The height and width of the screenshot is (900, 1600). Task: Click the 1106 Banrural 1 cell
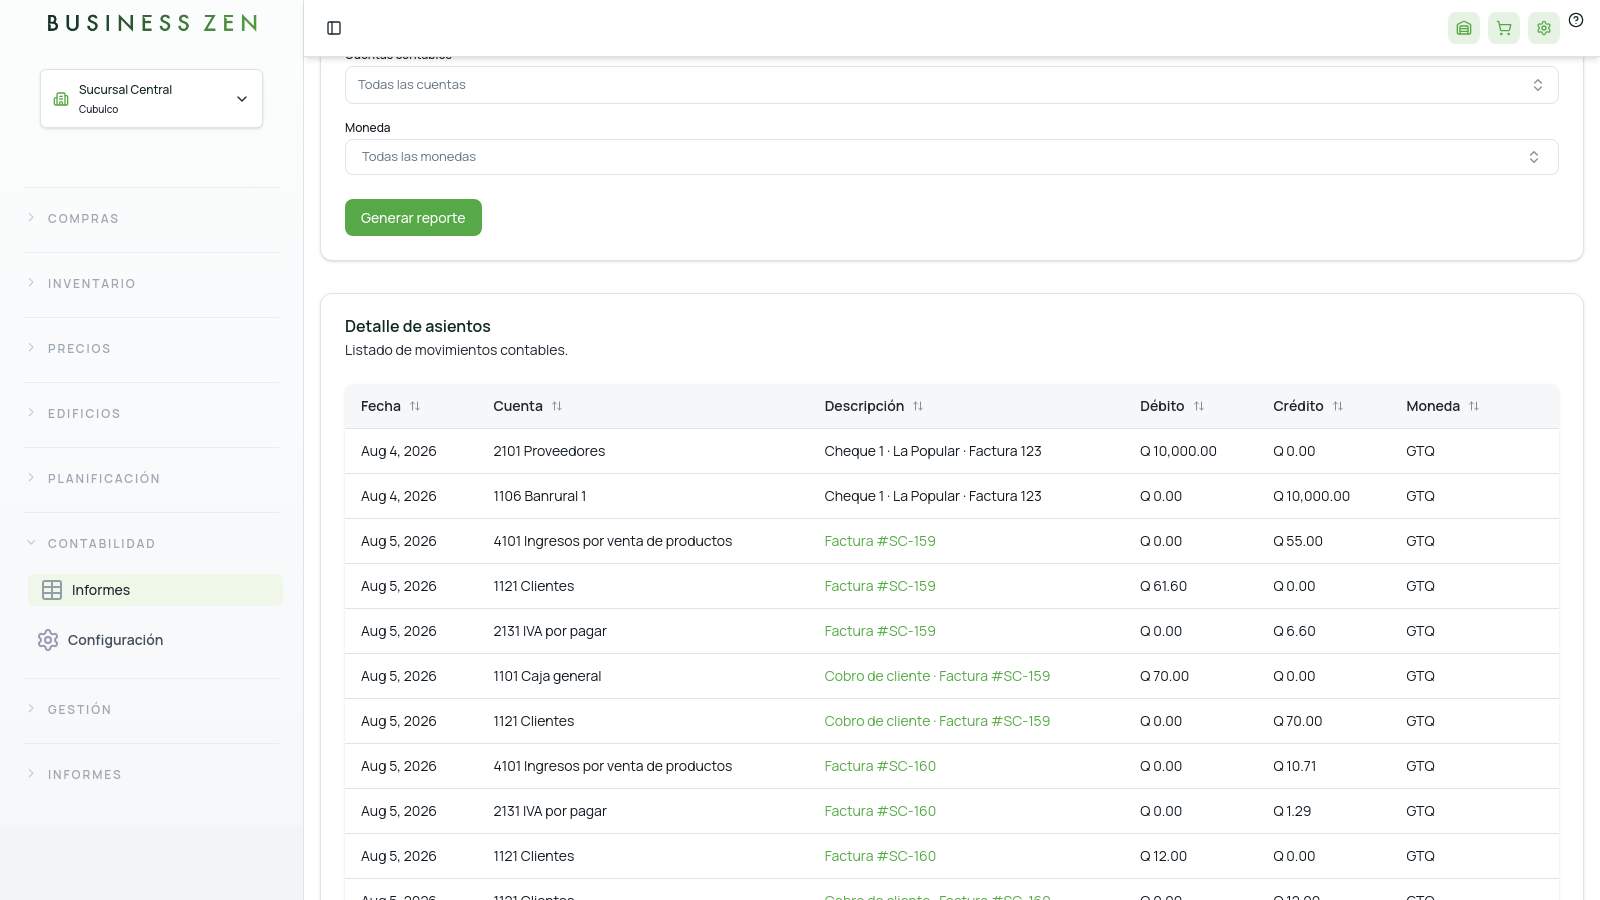pos(540,496)
